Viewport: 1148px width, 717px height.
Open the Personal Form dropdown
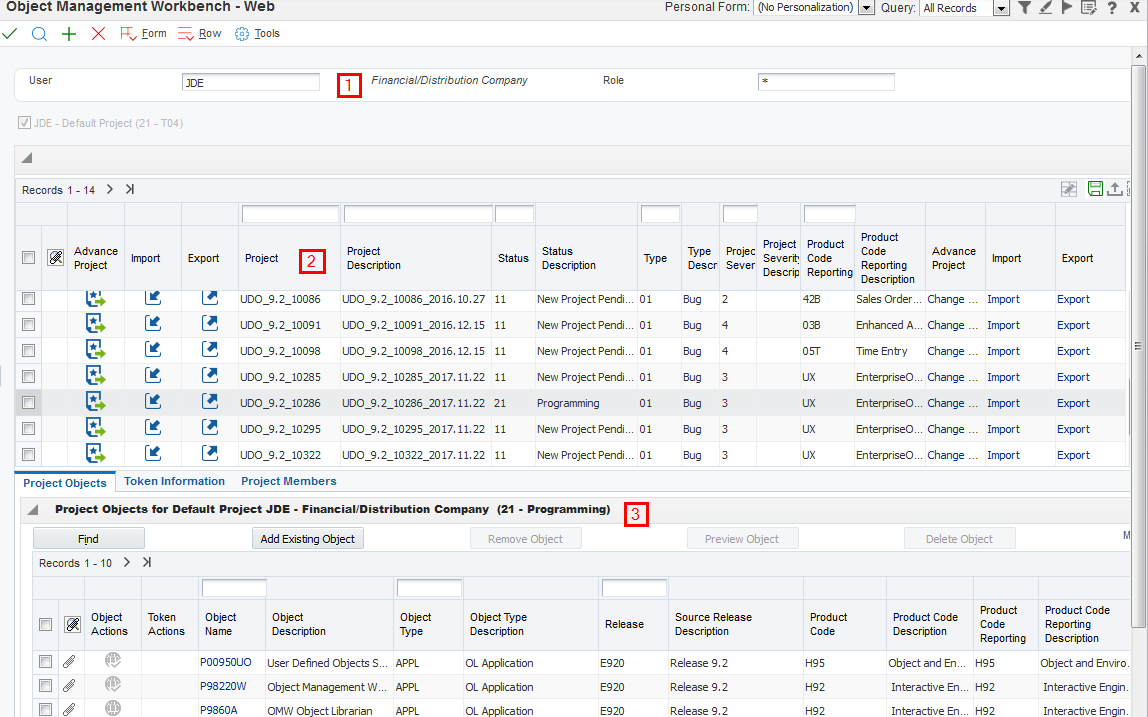(865, 8)
